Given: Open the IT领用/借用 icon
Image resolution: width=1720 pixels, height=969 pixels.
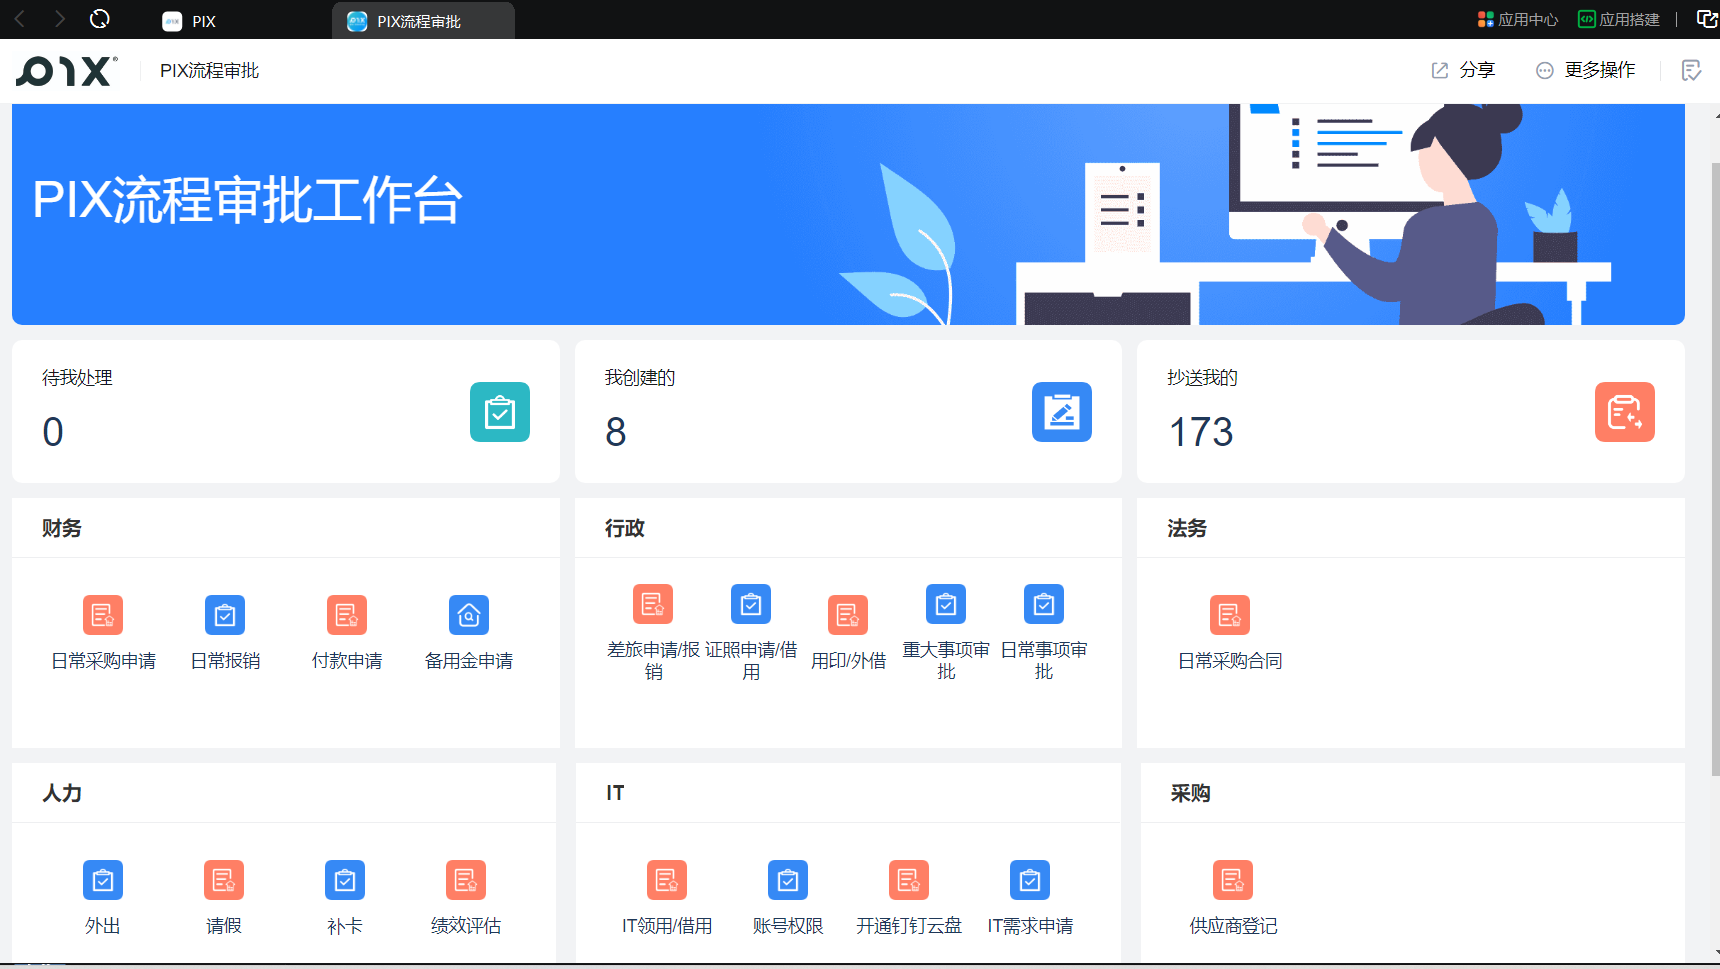Looking at the screenshot, I should (x=667, y=880).
